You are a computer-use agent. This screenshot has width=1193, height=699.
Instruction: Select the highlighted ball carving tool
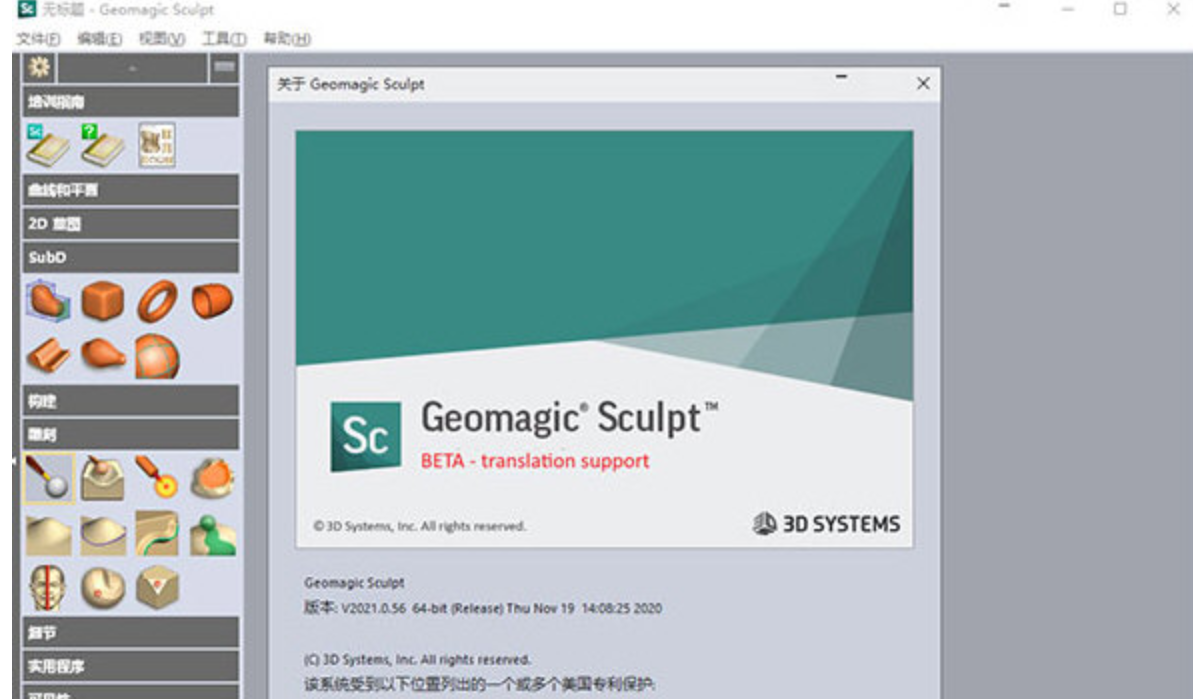[49, 478]
